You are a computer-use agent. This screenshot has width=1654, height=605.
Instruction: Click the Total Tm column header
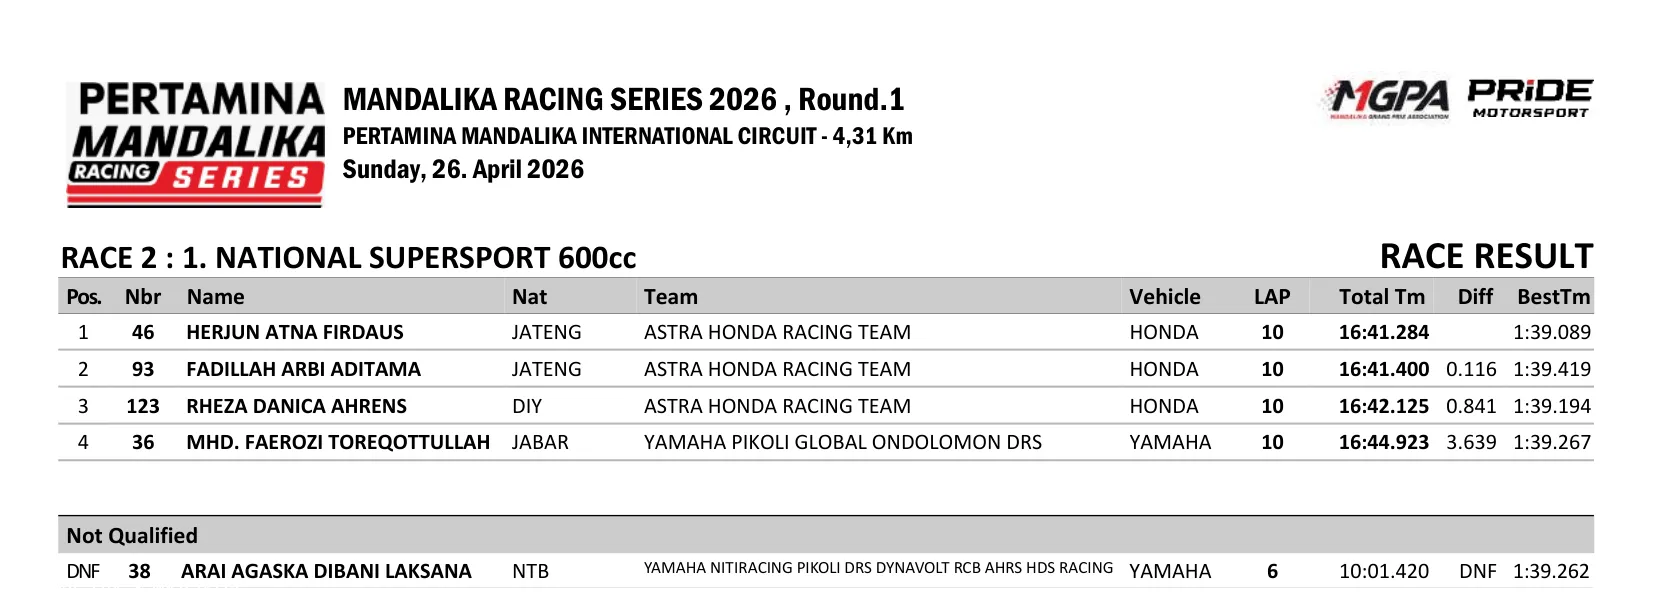(x=1381, y=297)
